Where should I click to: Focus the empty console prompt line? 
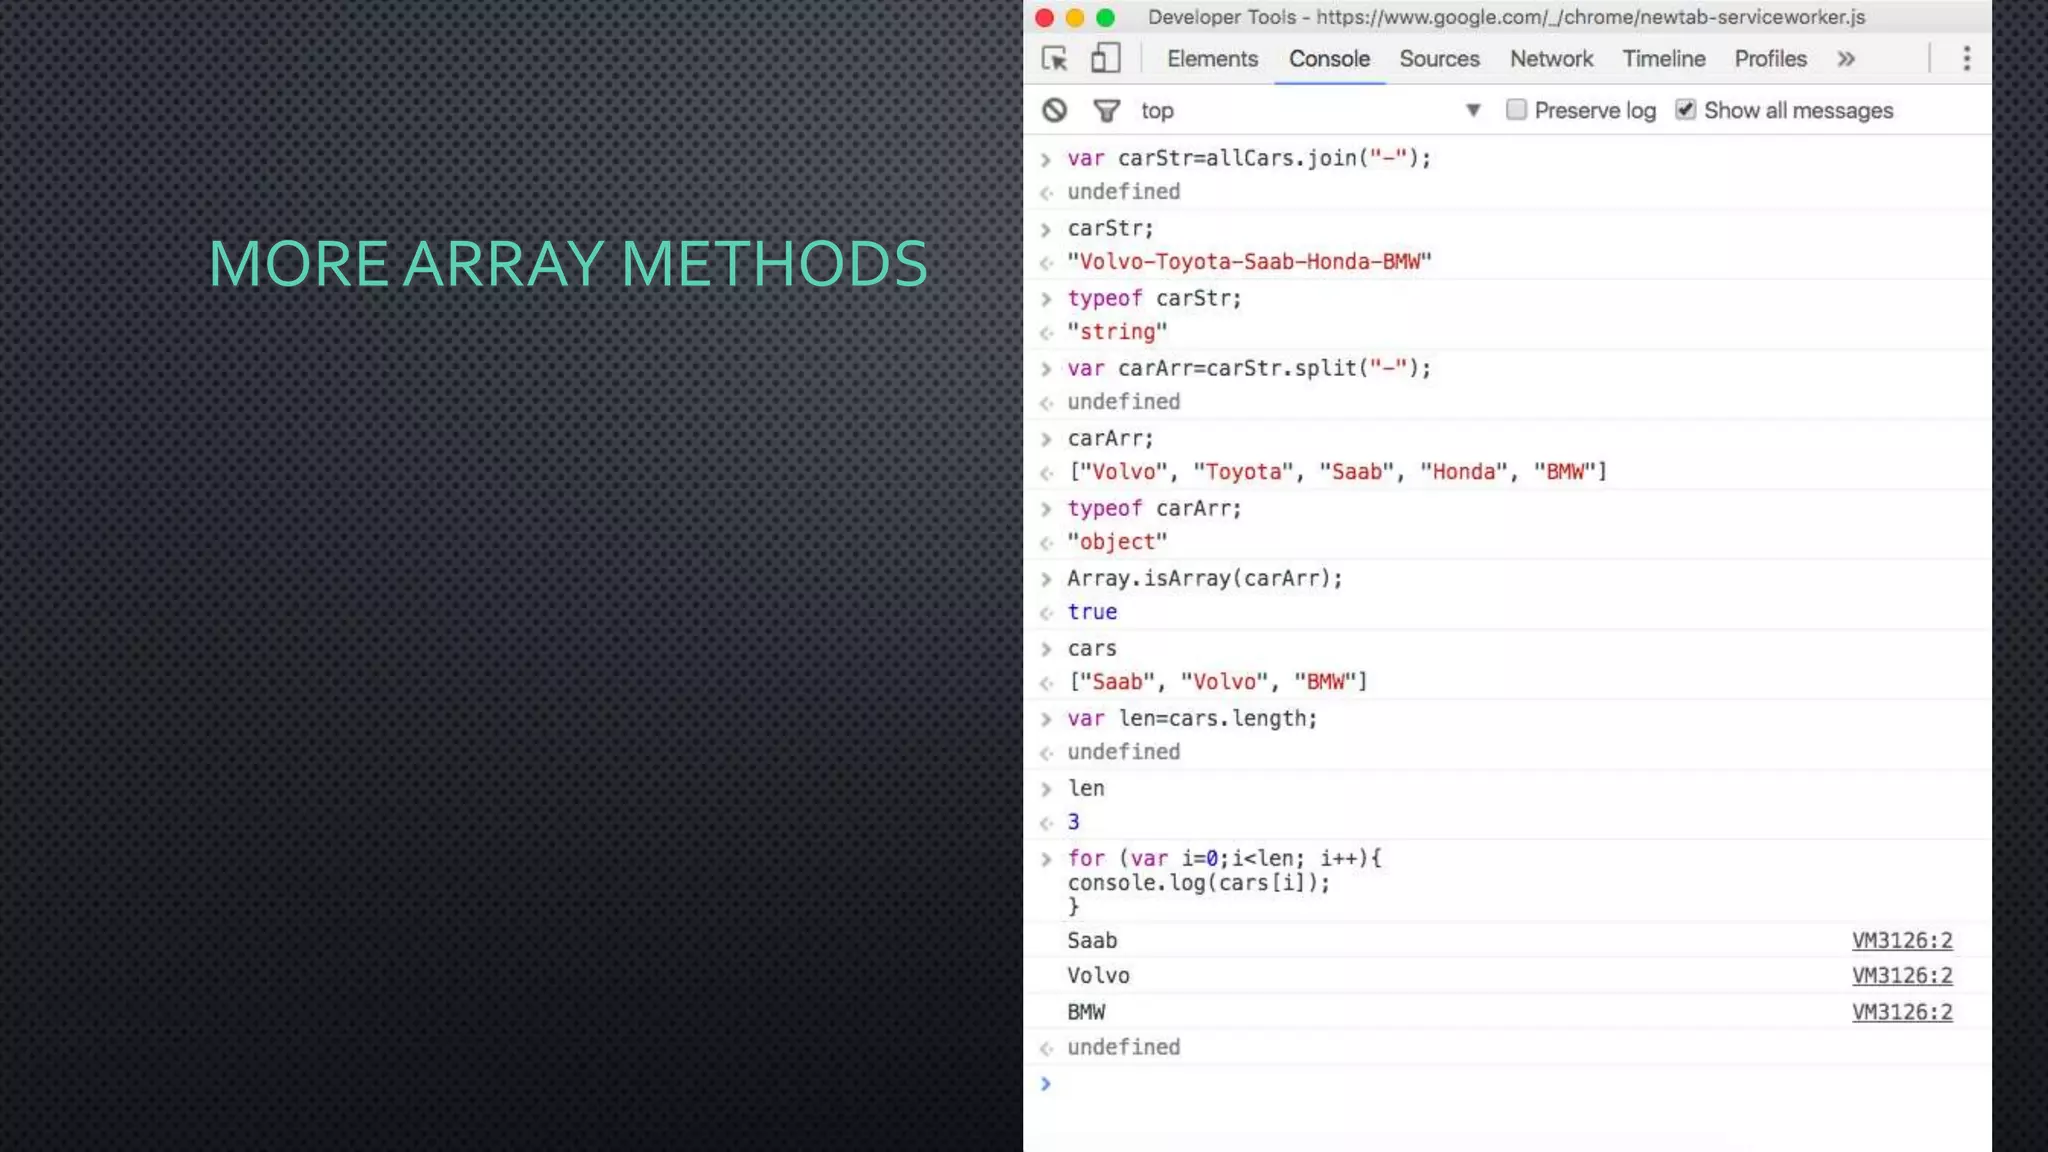tap(1507, 1084)
